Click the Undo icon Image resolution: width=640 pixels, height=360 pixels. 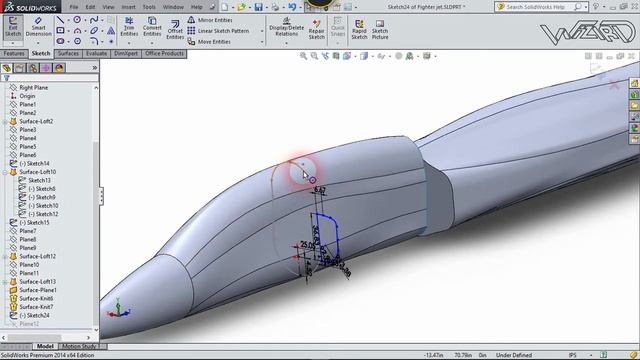click(292, 7)
